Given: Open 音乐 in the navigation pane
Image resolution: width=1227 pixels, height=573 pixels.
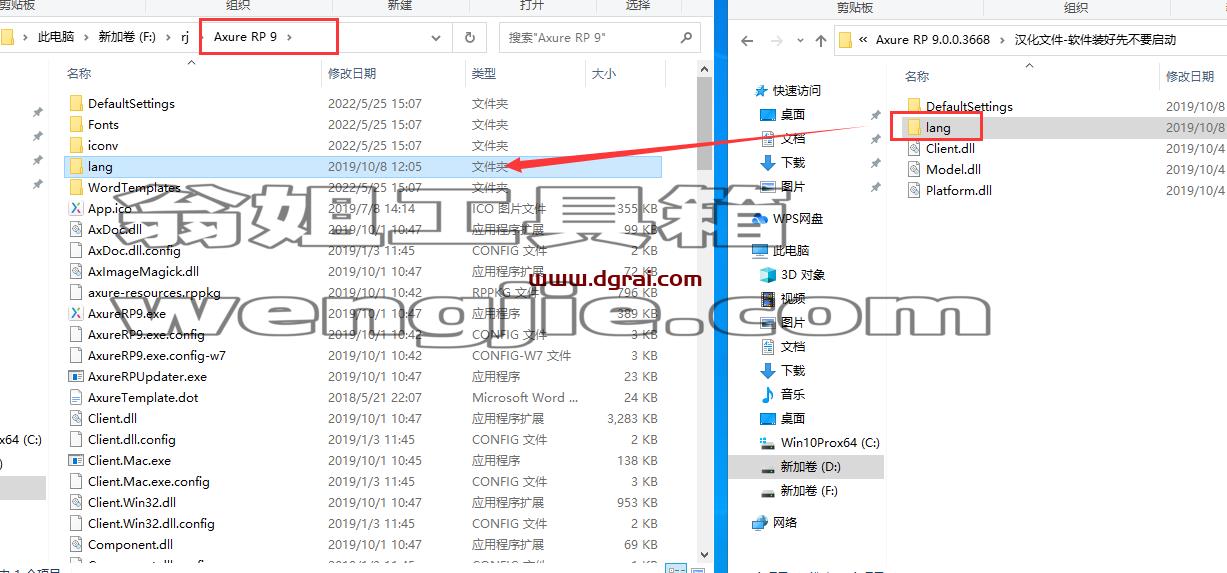Looking at the screenshot, I should click(x=793, y=394).
